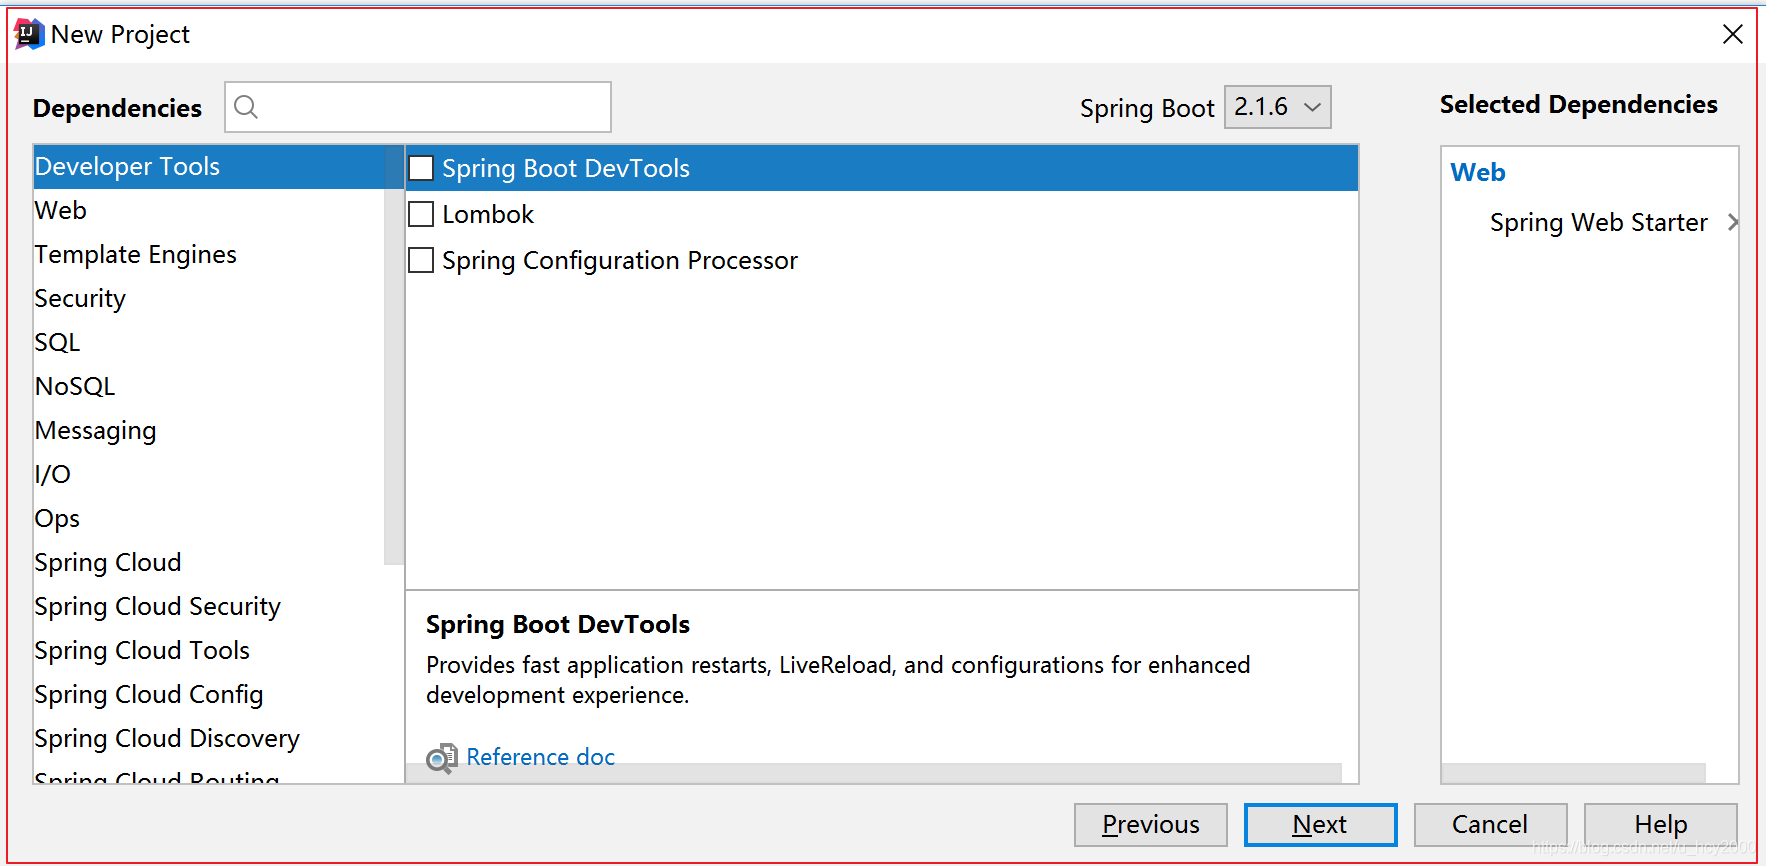
Task: Expand the Spring Web Starter arrow
Action: 1733,222
